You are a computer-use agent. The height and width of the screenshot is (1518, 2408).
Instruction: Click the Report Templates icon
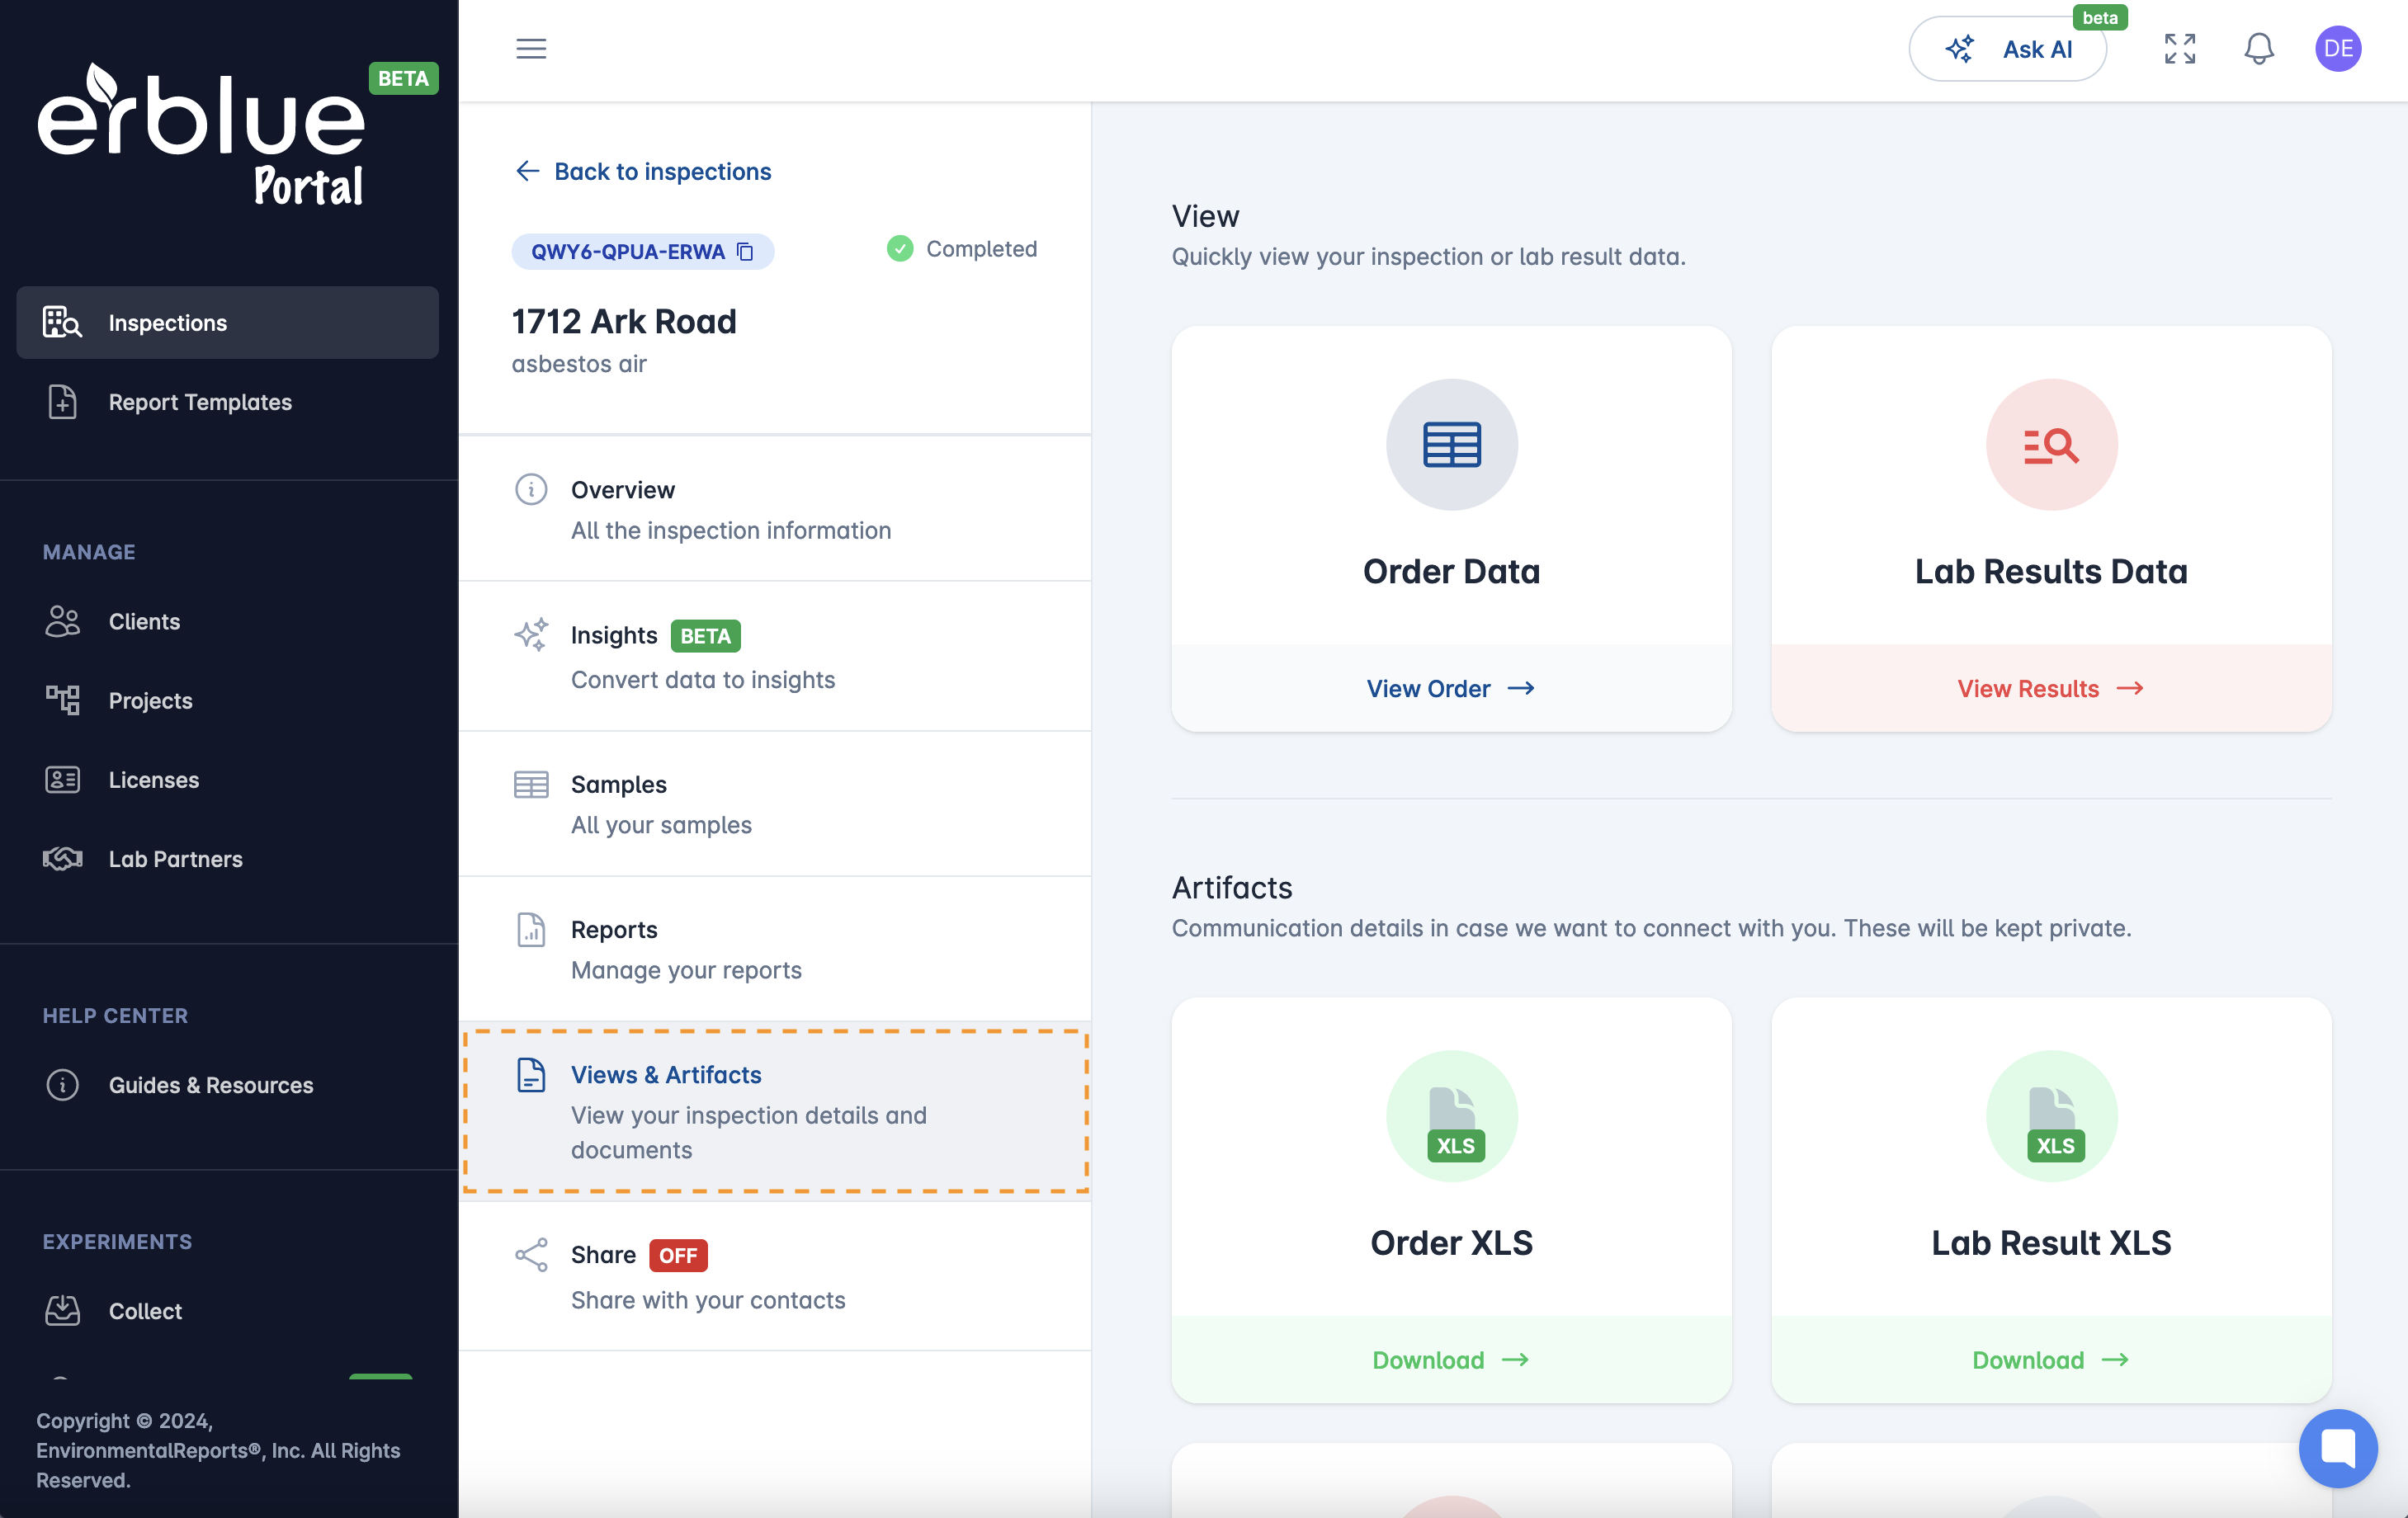(61, 400)
